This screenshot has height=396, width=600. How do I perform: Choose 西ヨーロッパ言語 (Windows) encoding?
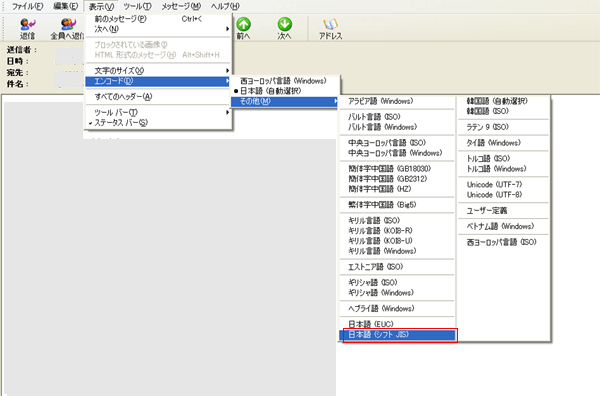[x=285, y=81]
